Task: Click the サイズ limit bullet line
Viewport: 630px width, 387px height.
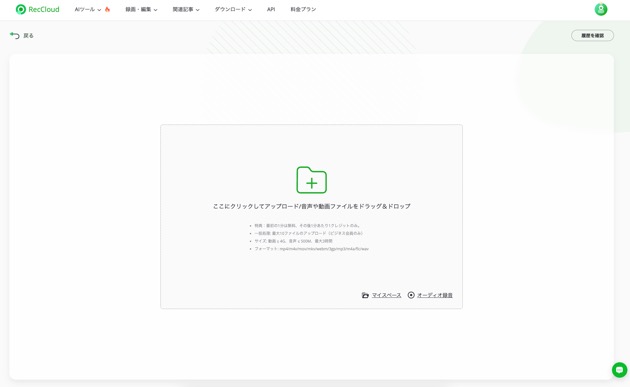Action: (293, 241)
